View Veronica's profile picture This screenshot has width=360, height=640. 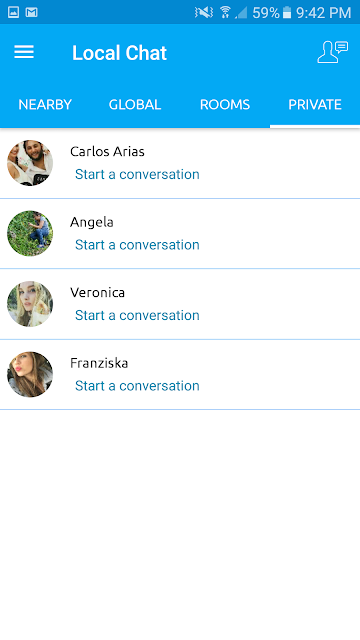(x=30, y=304)
